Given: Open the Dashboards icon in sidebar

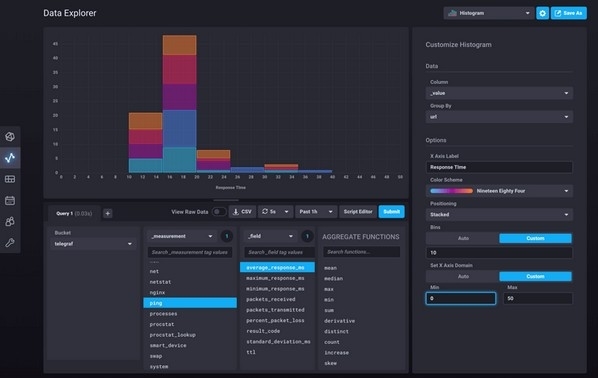Looking at the screenshot, I should coord(10,179).
